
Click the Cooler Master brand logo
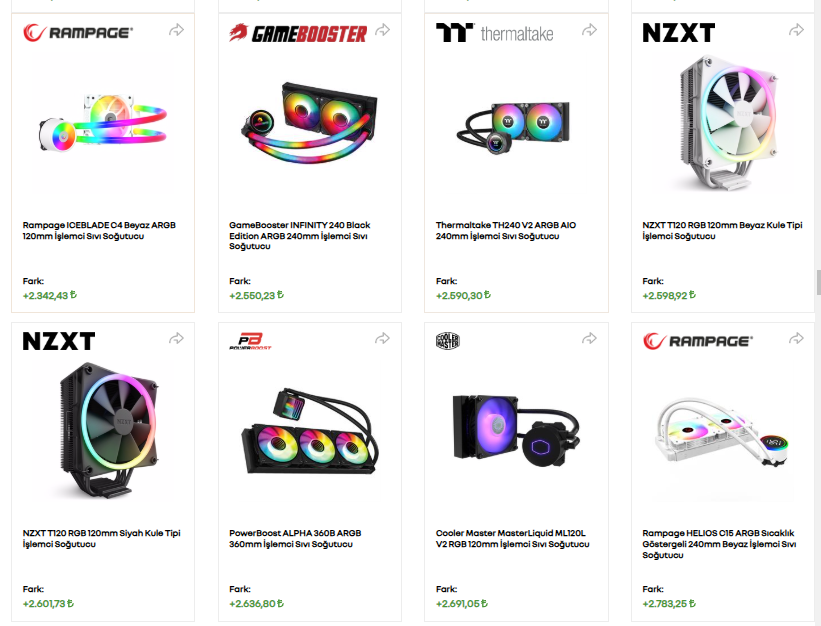[448, 341]
